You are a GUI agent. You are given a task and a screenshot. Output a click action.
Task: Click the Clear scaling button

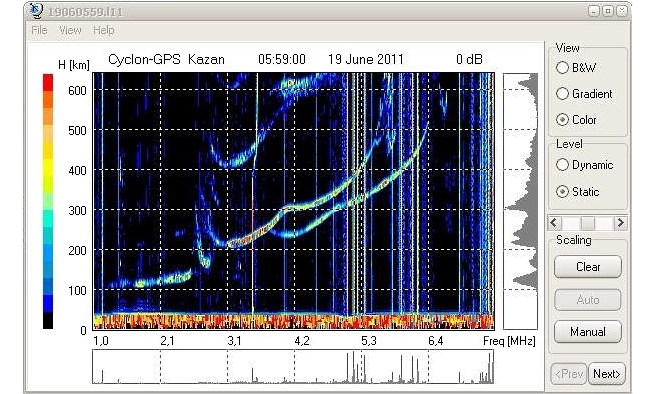pos(588,267)
